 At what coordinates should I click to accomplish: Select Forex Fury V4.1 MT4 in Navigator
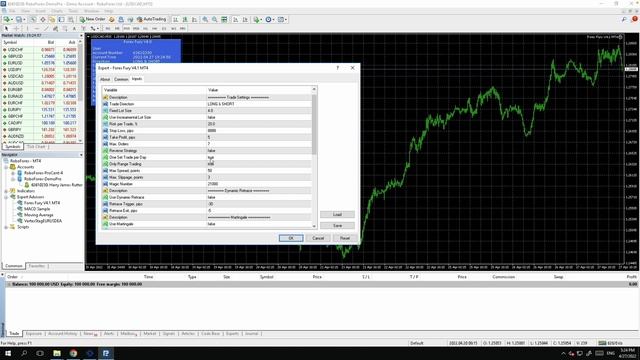[x=42, y=203]
